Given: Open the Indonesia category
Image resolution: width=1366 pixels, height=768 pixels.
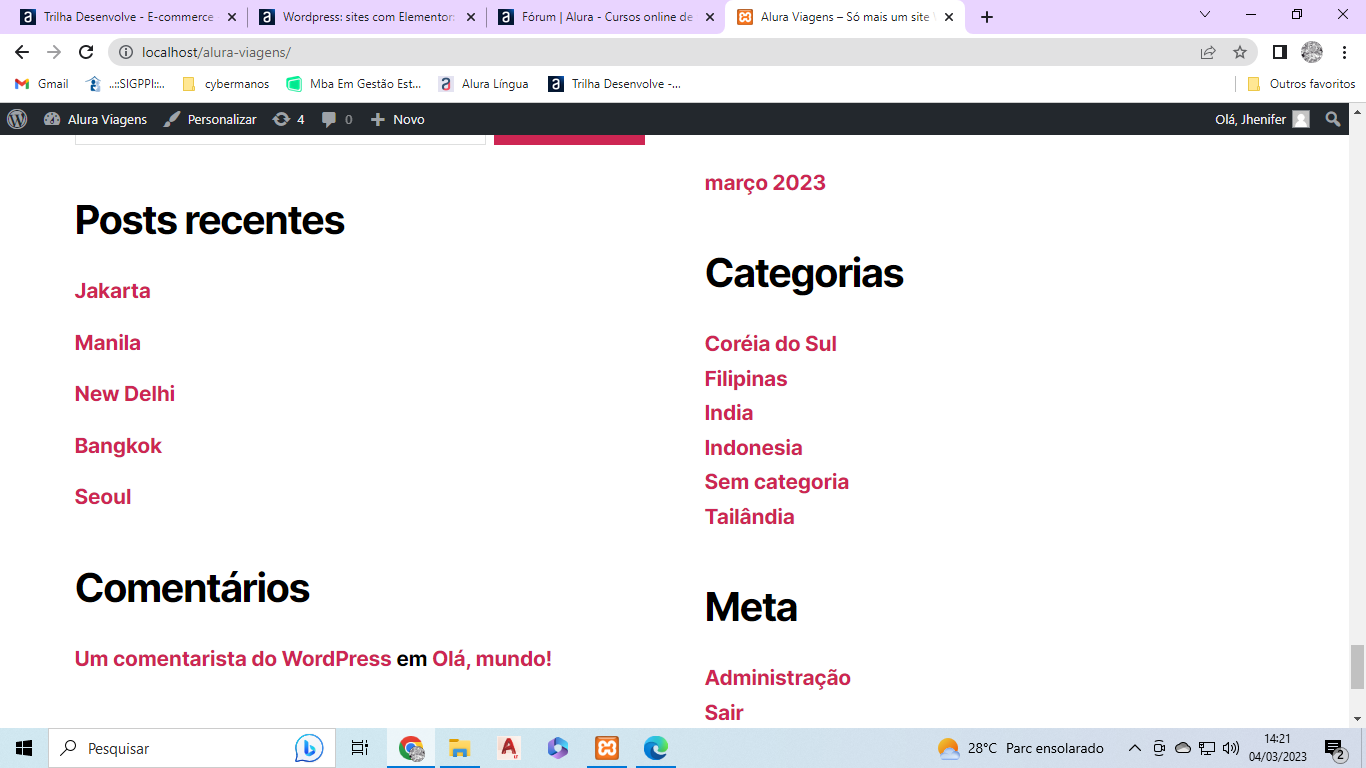Looking at the screenshot, I should (754, 448).
